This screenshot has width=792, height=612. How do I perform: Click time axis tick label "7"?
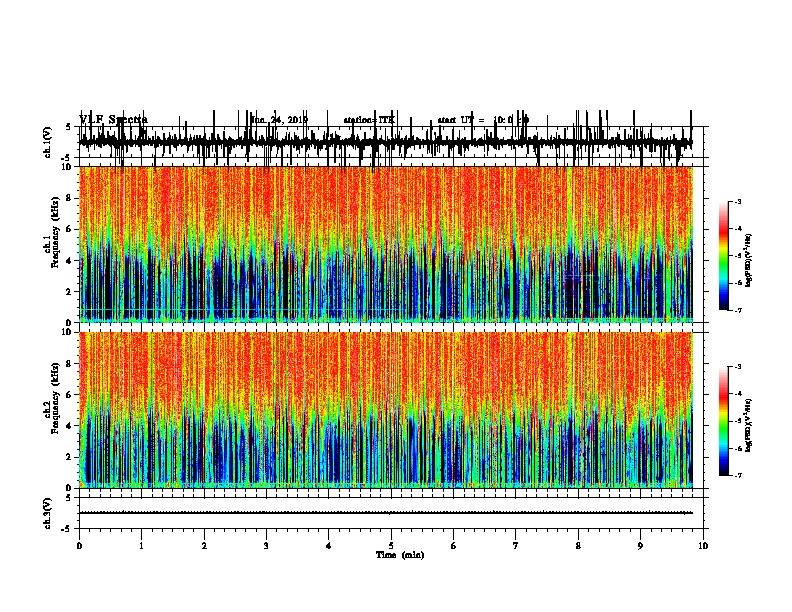(x=516, y=546)
